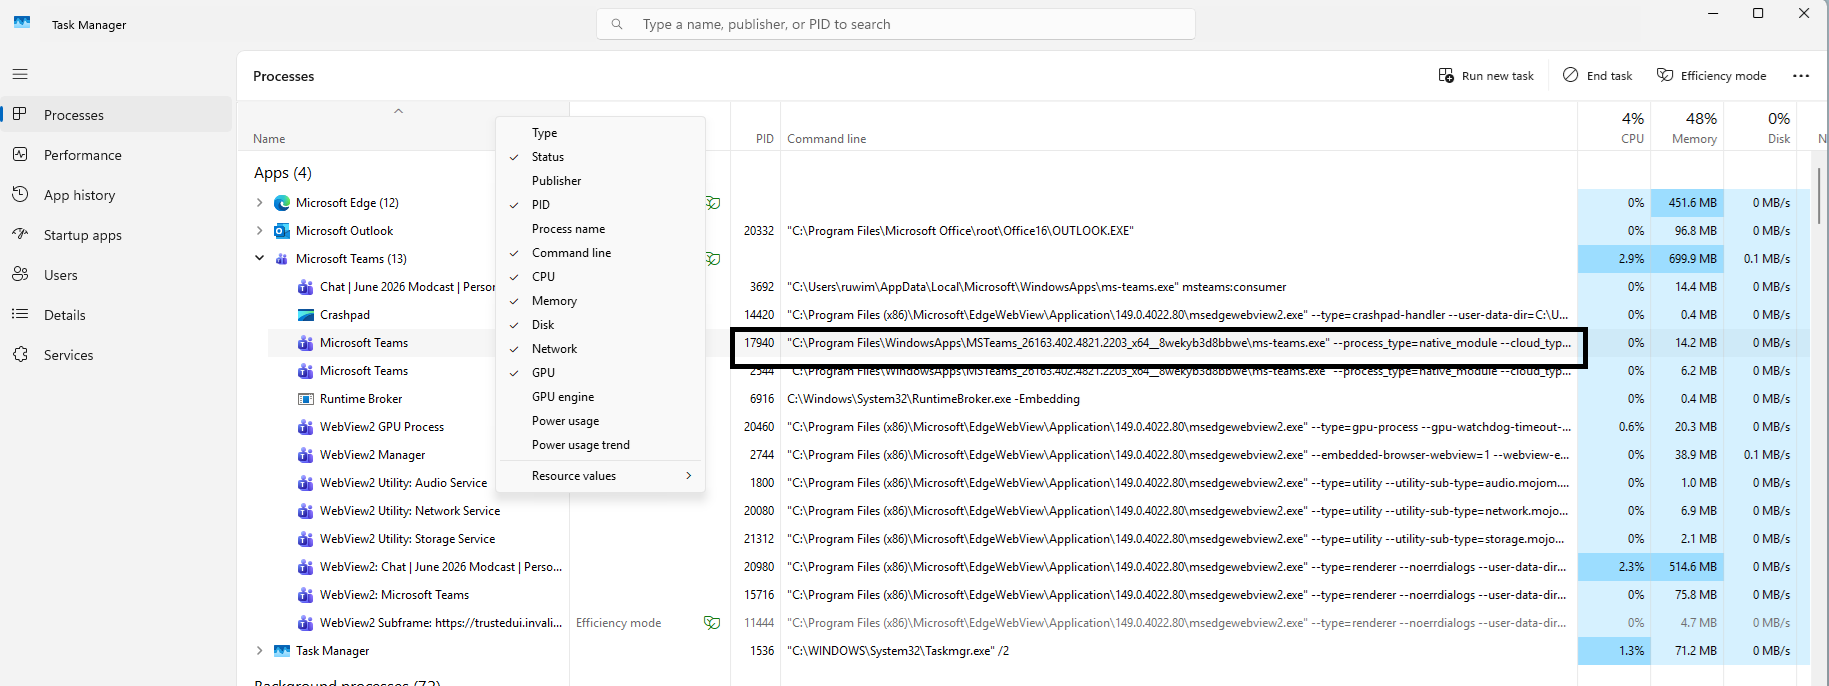The width and height of the screenshot is (1829, 686).
Task: Sort by the CPU column header
Action: 1614,127
